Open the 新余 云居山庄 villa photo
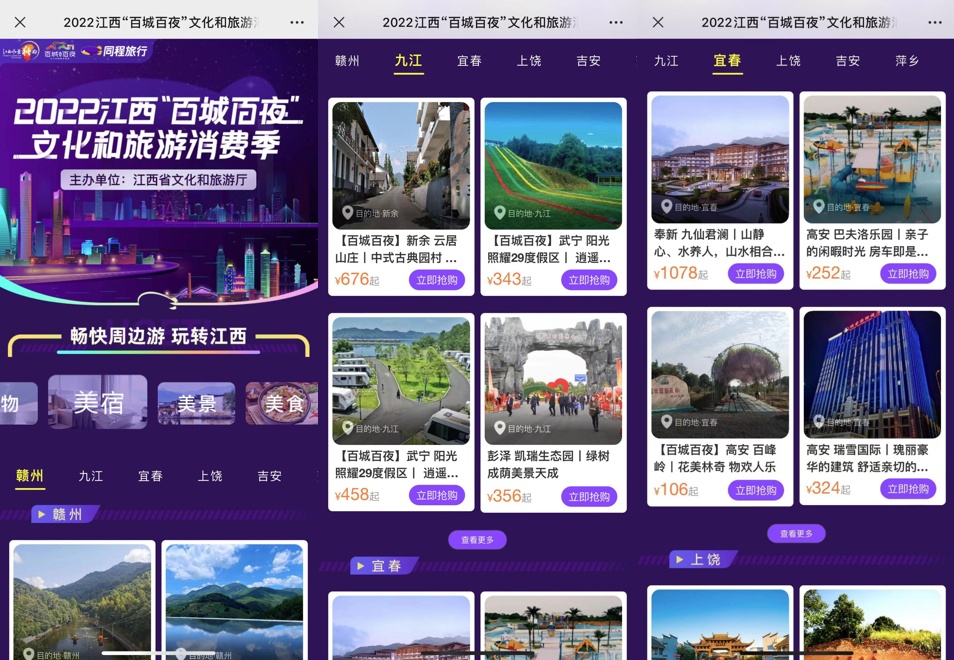The width and height of the screenshot is (954, 660). coord(401,165)
